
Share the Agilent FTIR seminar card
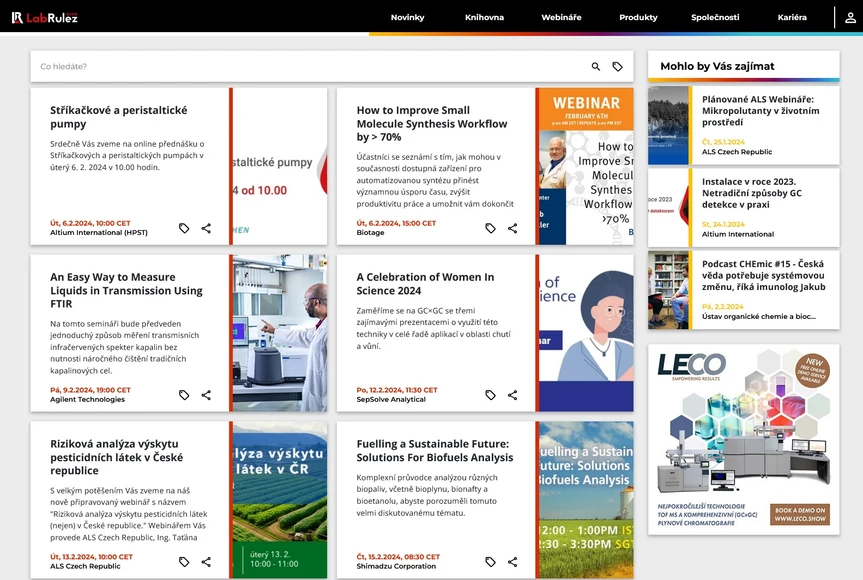207,395
